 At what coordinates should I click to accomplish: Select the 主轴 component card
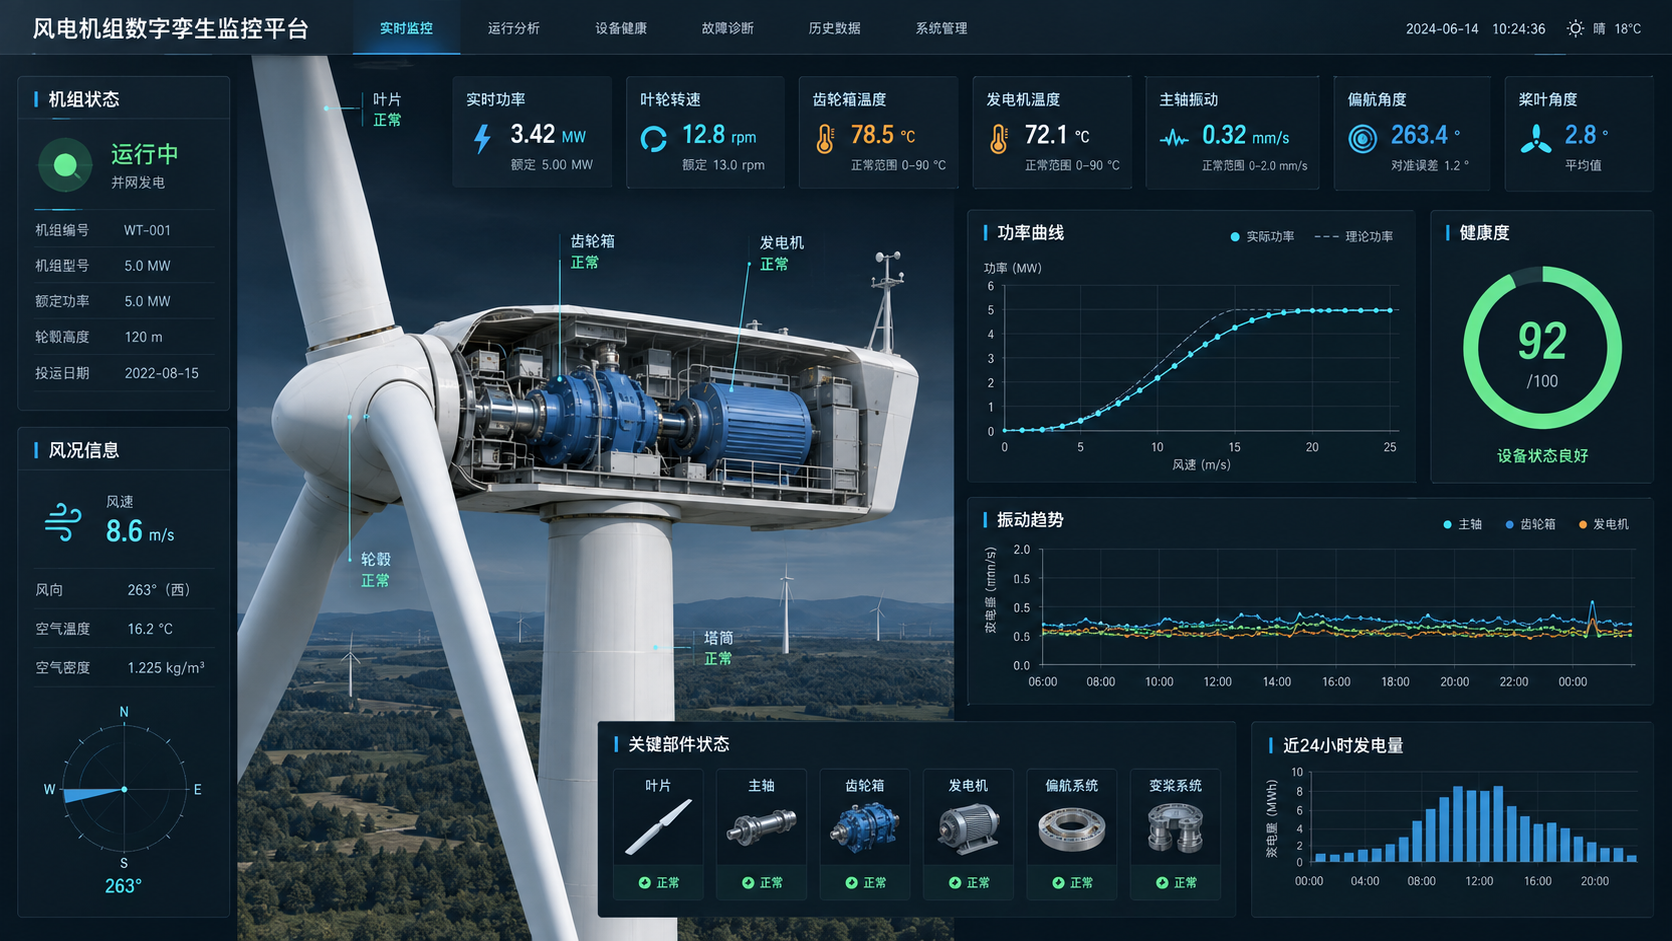(x=761, y=833)
